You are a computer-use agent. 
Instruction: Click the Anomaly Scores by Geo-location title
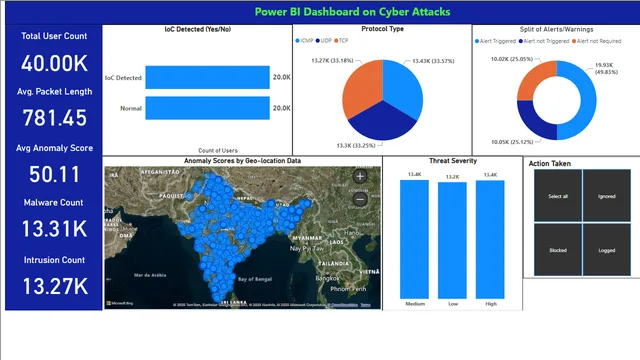242,161
